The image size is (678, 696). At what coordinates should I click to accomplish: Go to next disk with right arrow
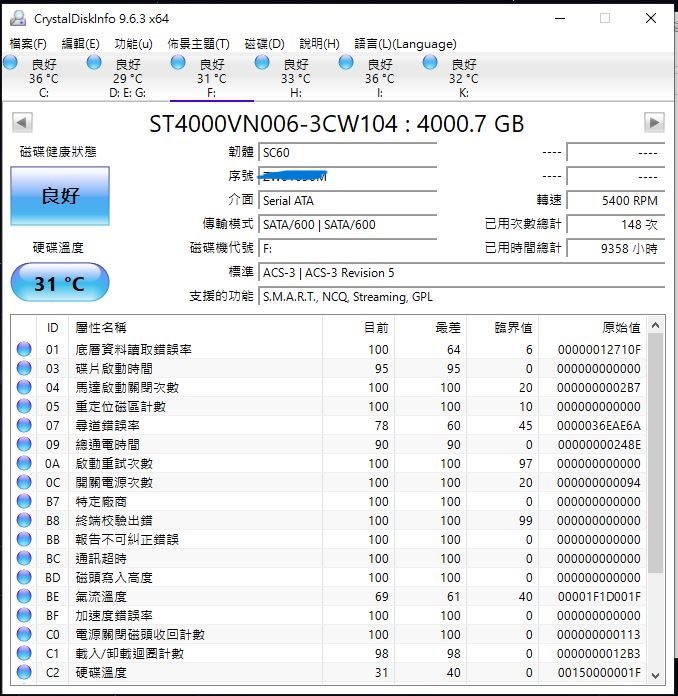(x=654, y=123)
